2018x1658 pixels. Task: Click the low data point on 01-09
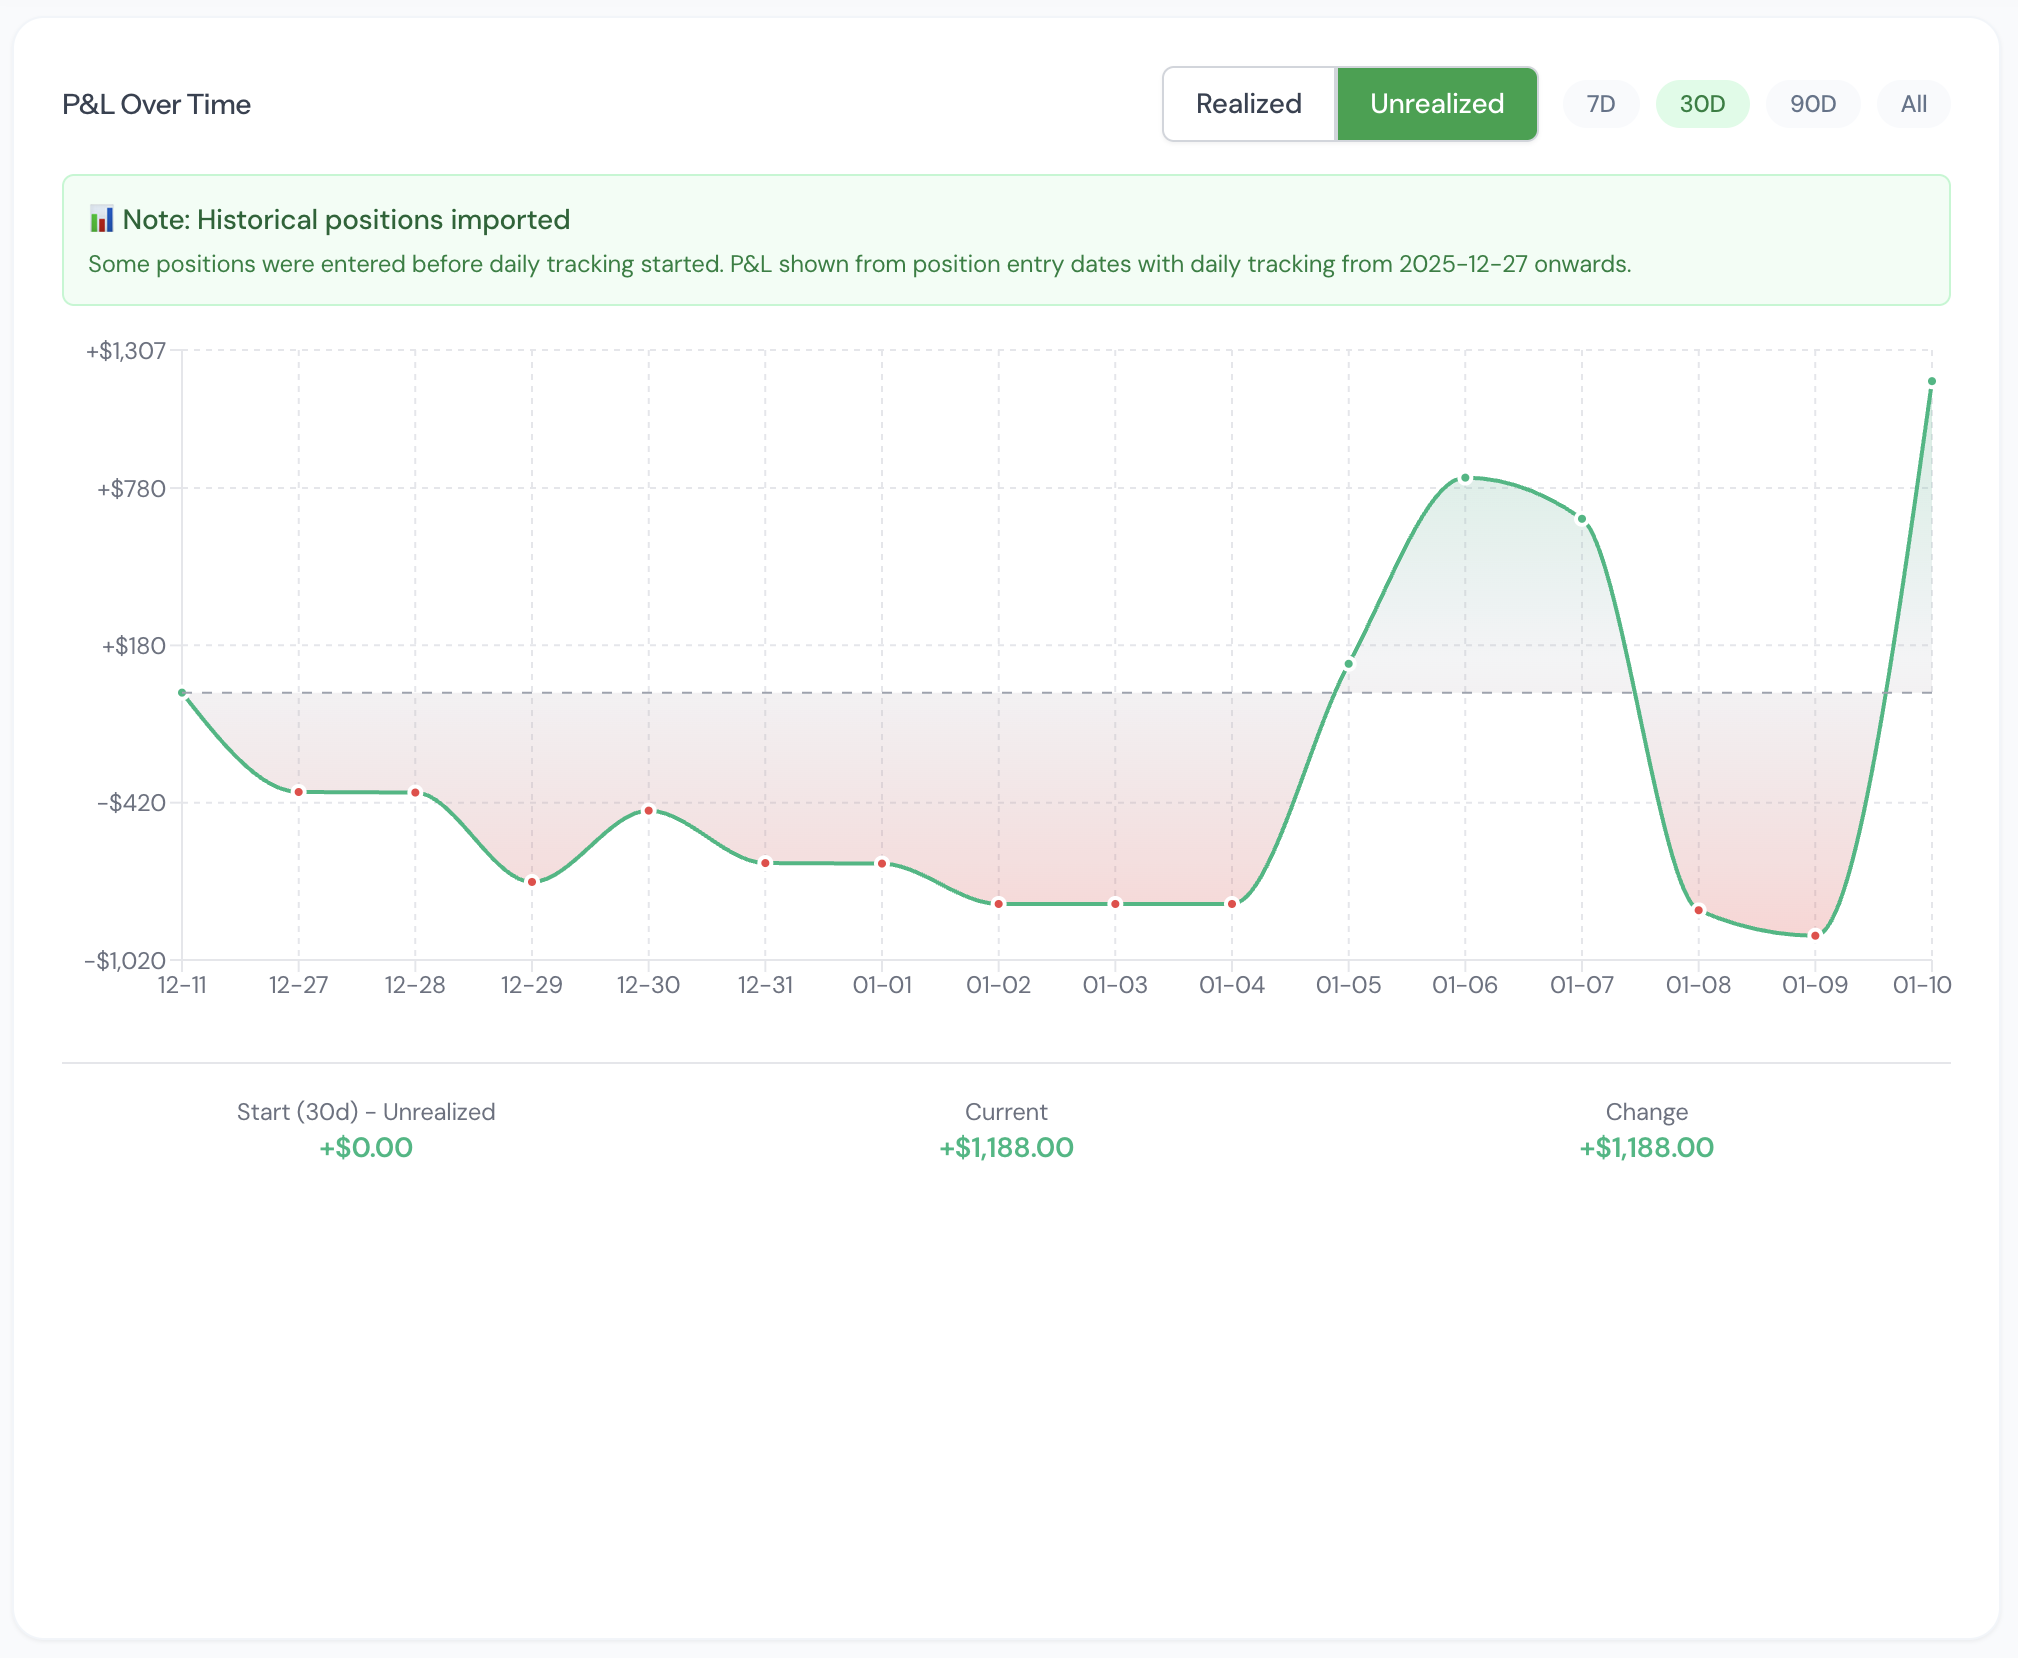(x=1815, y=935)
